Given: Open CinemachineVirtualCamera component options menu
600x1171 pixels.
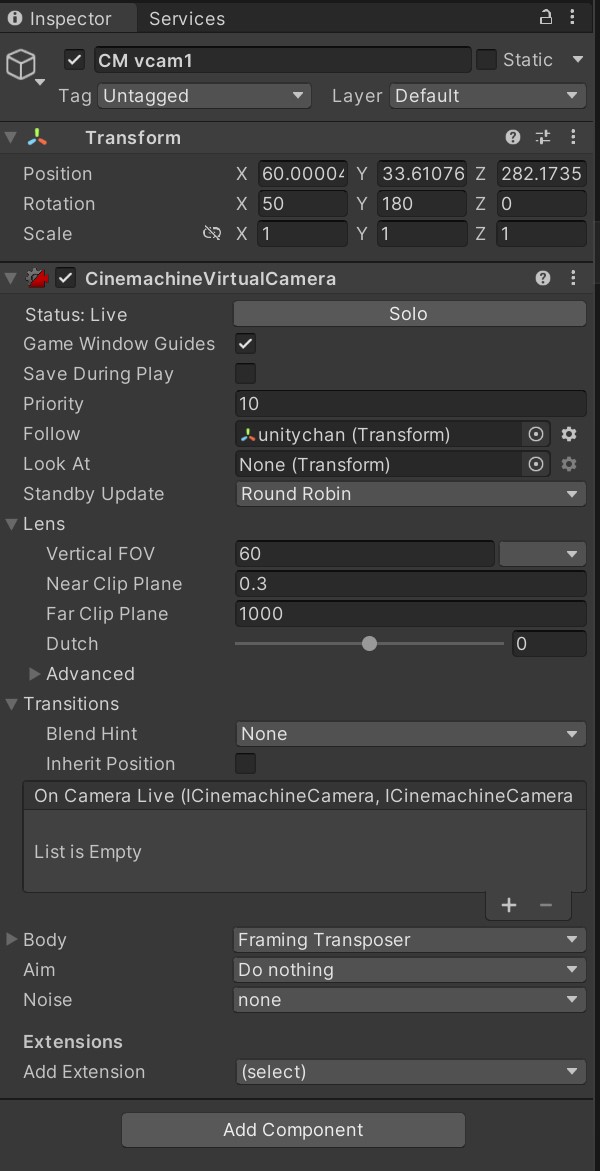Looking at the screenshot, I should click(x=573, y=278).
